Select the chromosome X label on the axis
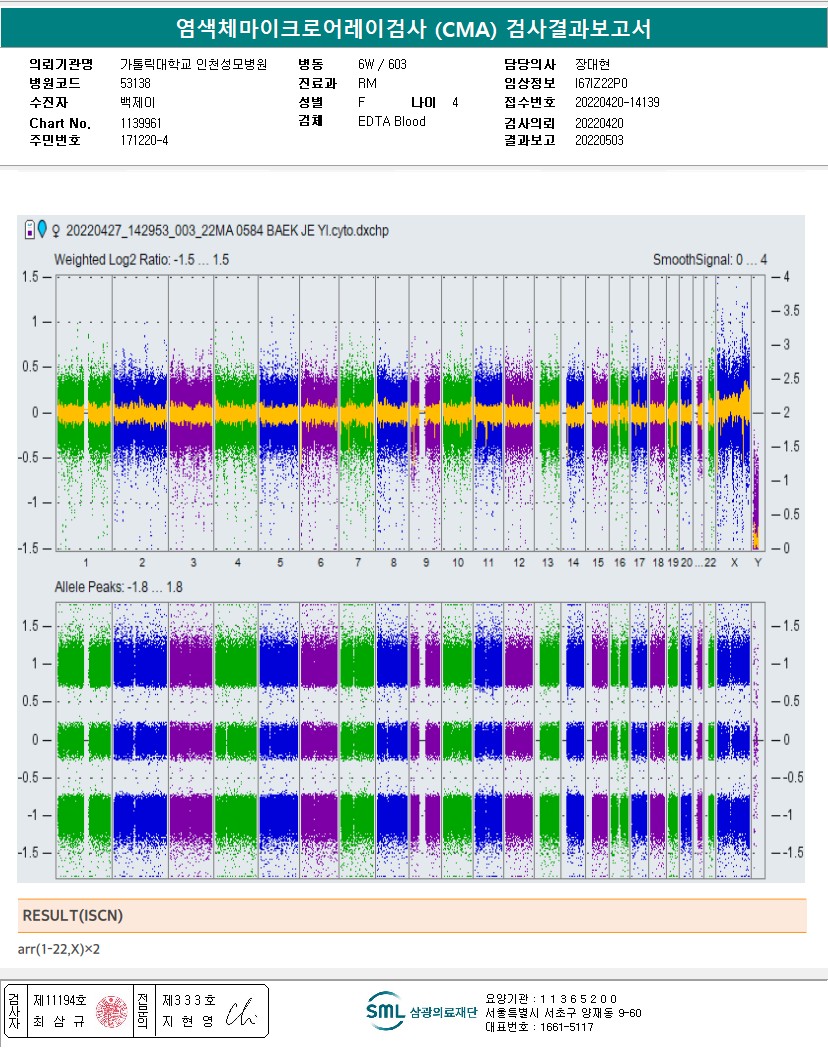 point(736,563)
